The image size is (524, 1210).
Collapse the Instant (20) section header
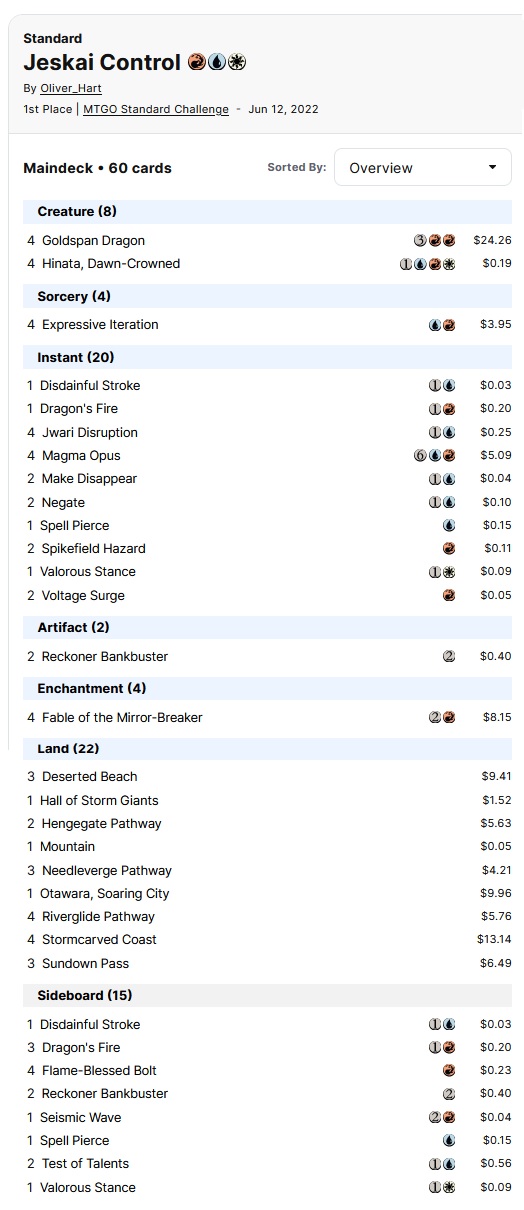[x=268, y=358]
